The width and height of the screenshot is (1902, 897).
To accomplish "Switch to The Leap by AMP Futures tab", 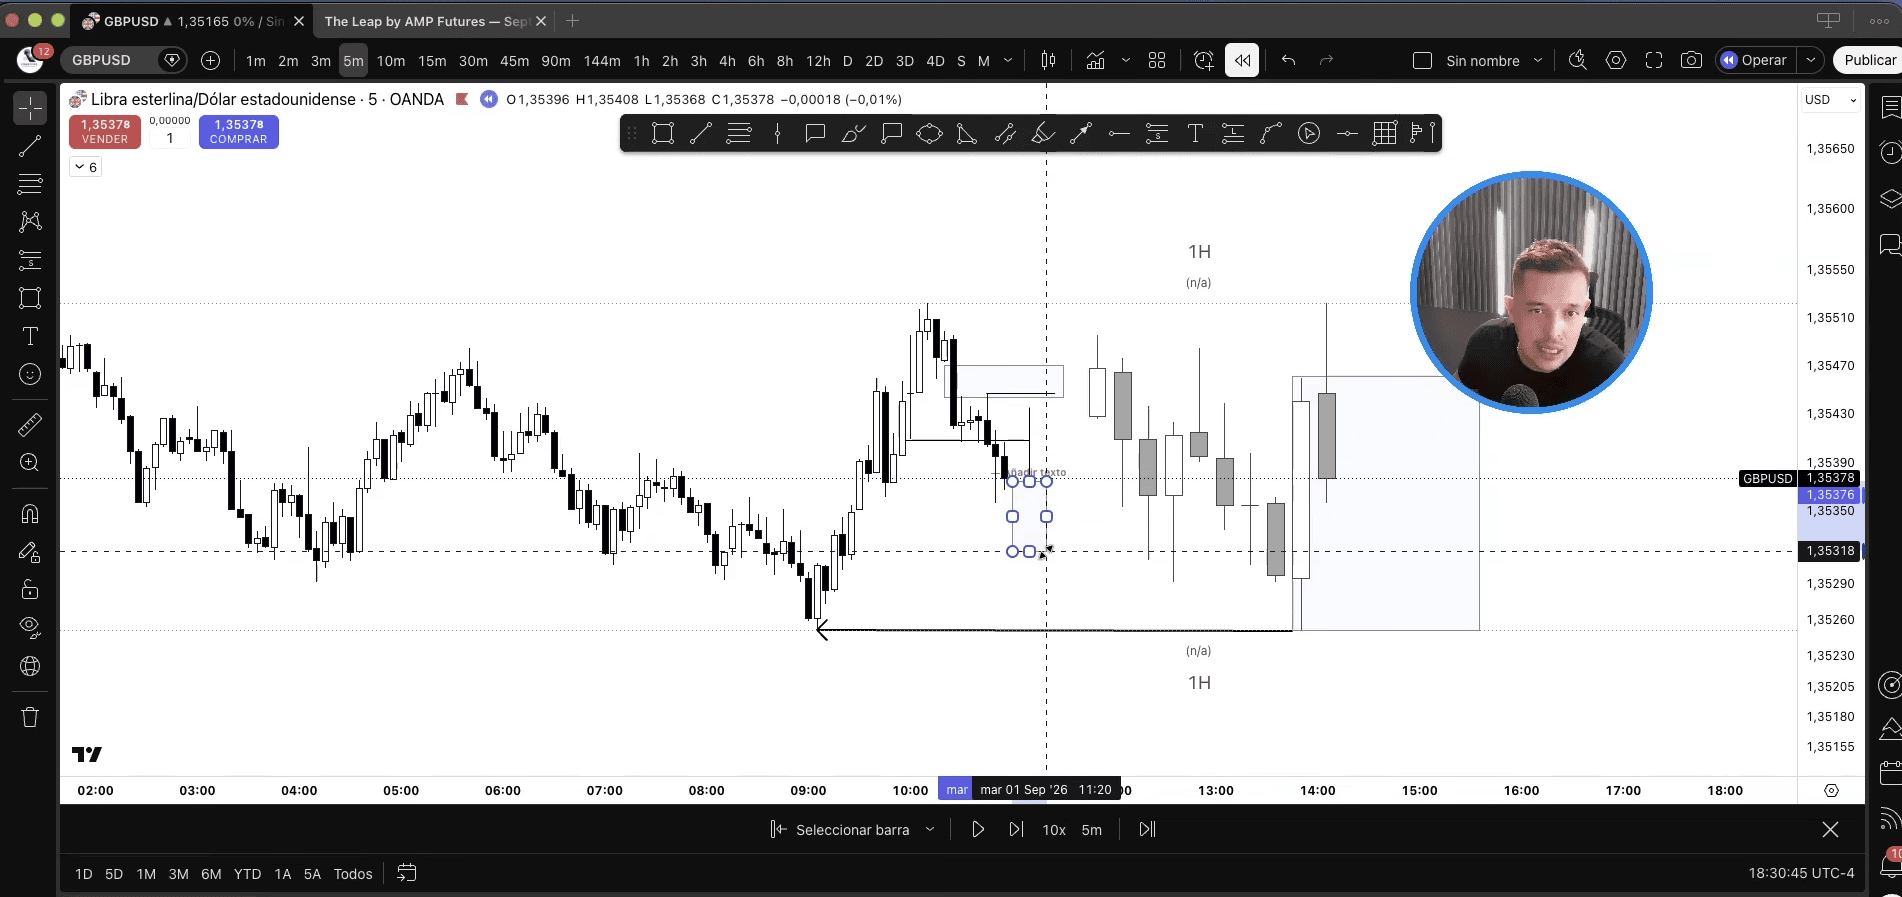I will pyautogui.click(x=426, y=21).
